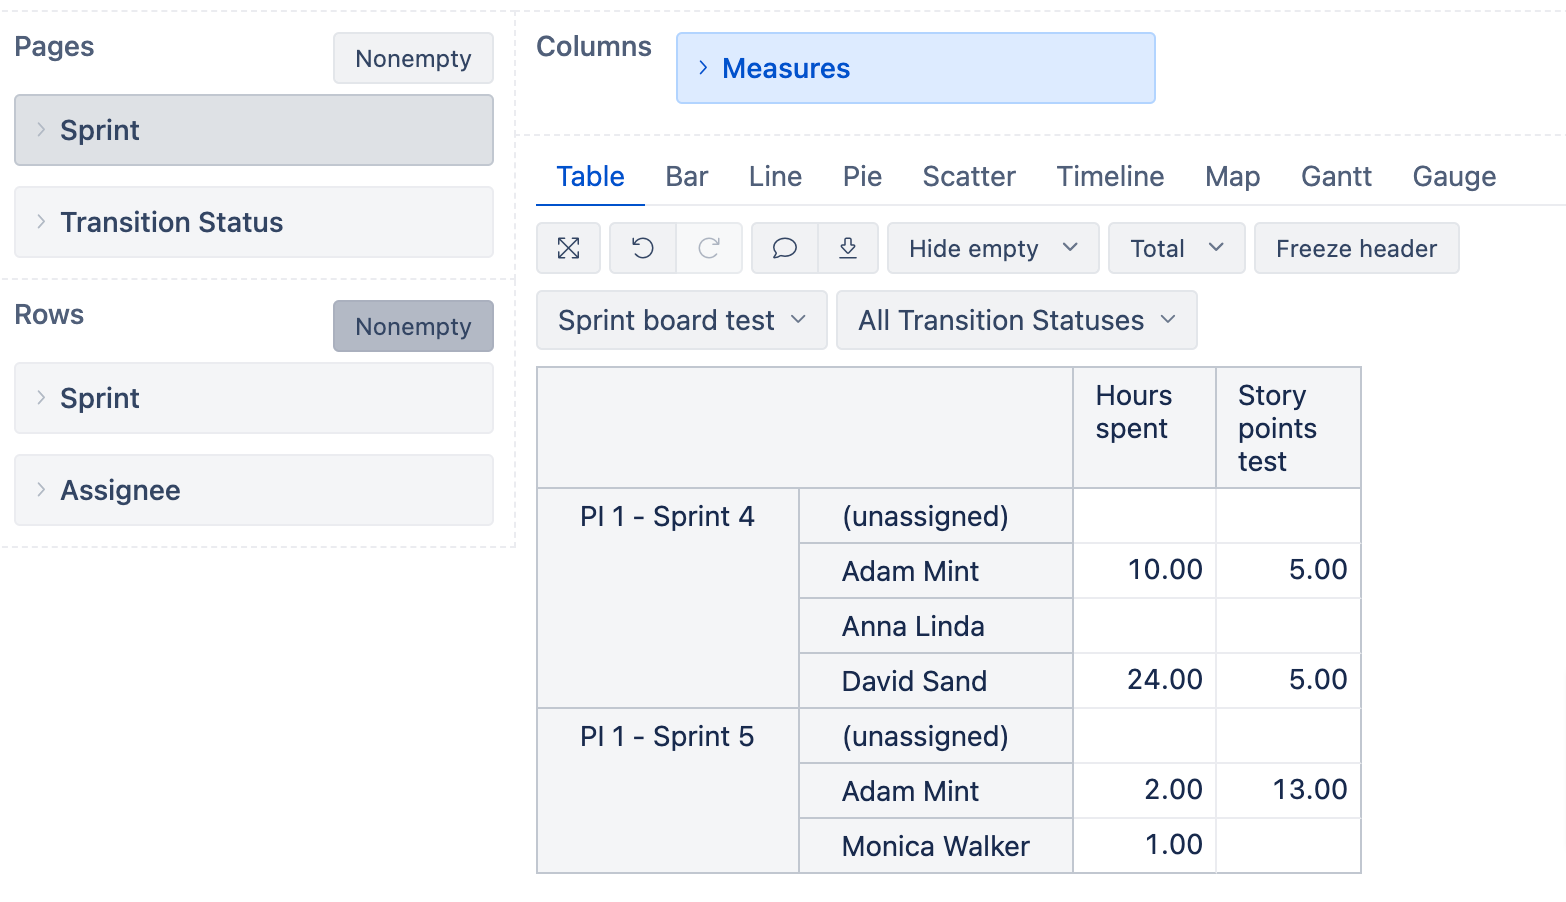This screenshot has height=902, width=1566.
Task: Open the All Transition Statuses filter
Action: pos(1015,320)
